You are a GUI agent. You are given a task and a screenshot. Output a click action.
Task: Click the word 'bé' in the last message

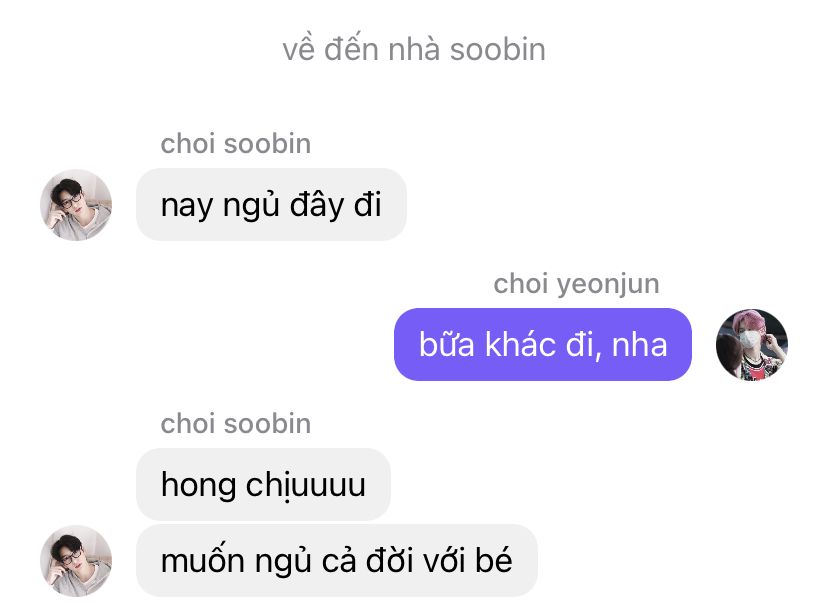click(494, 560)
